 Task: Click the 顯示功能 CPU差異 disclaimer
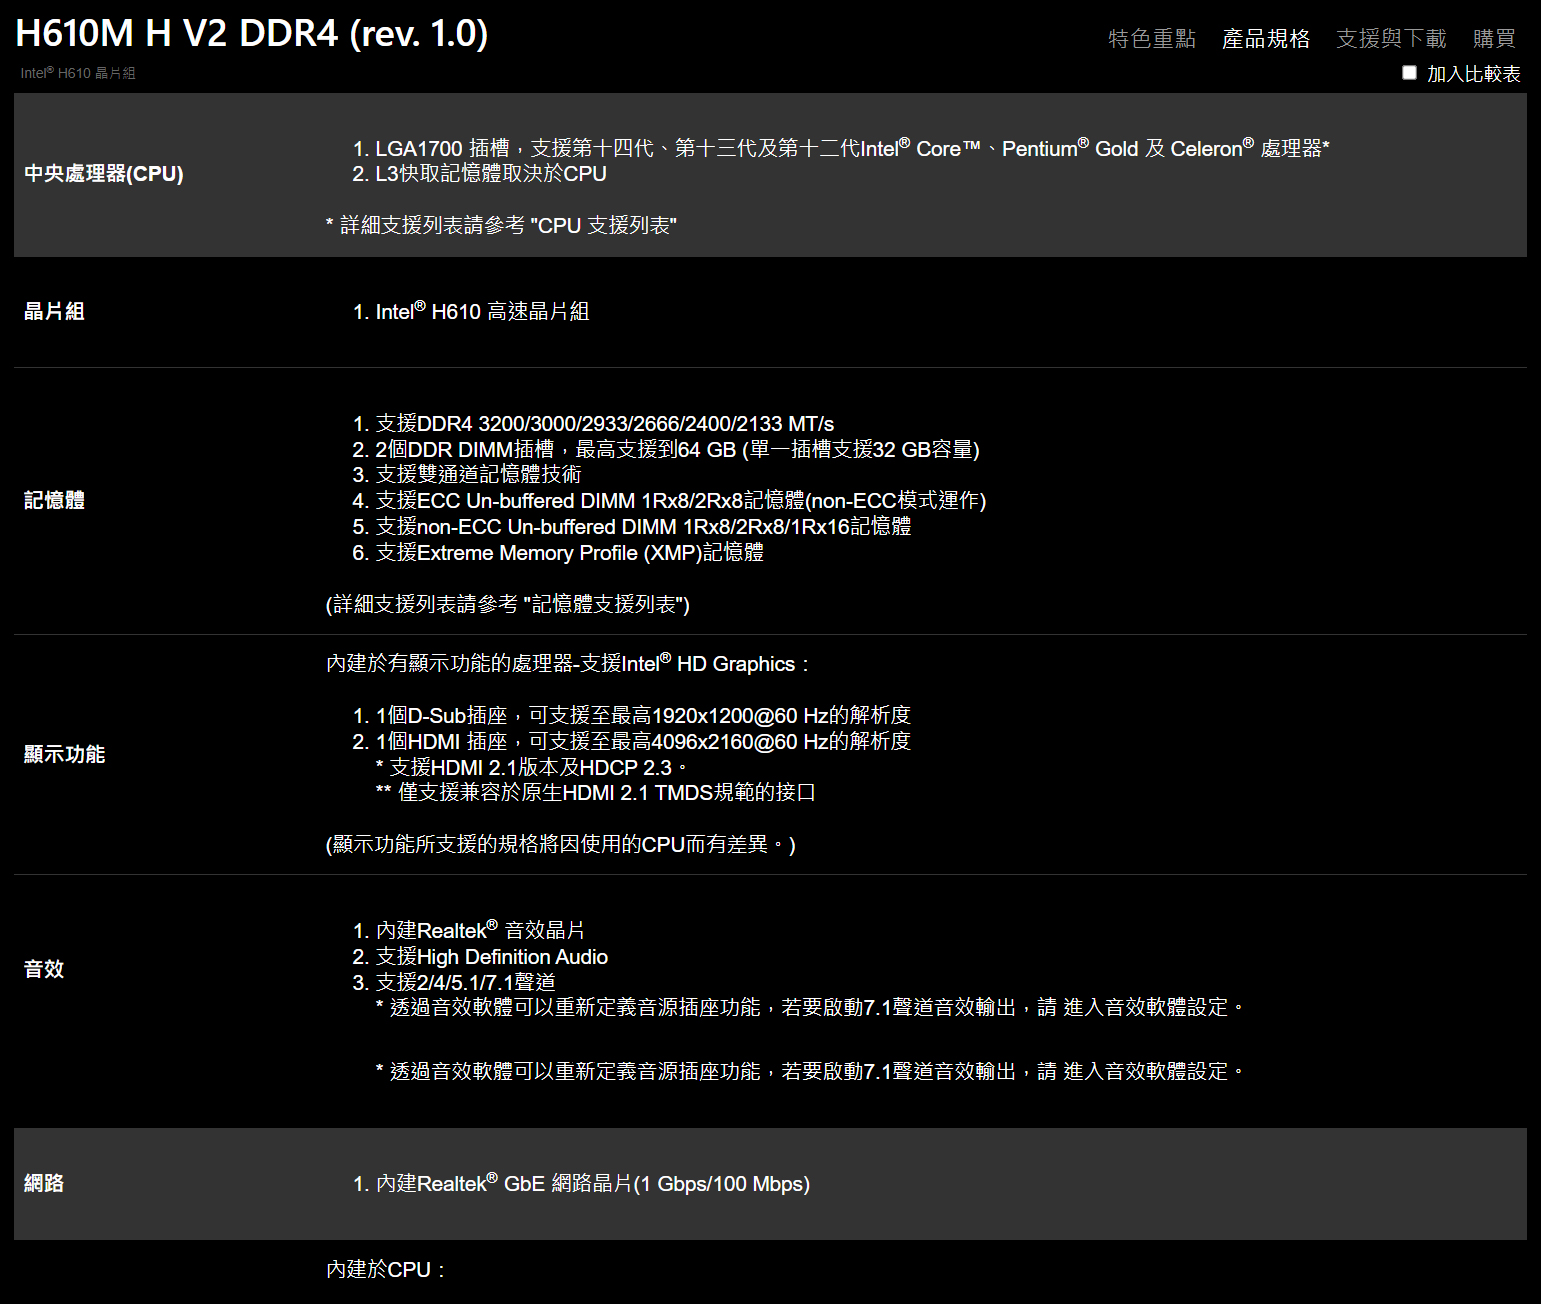[561, 845]
